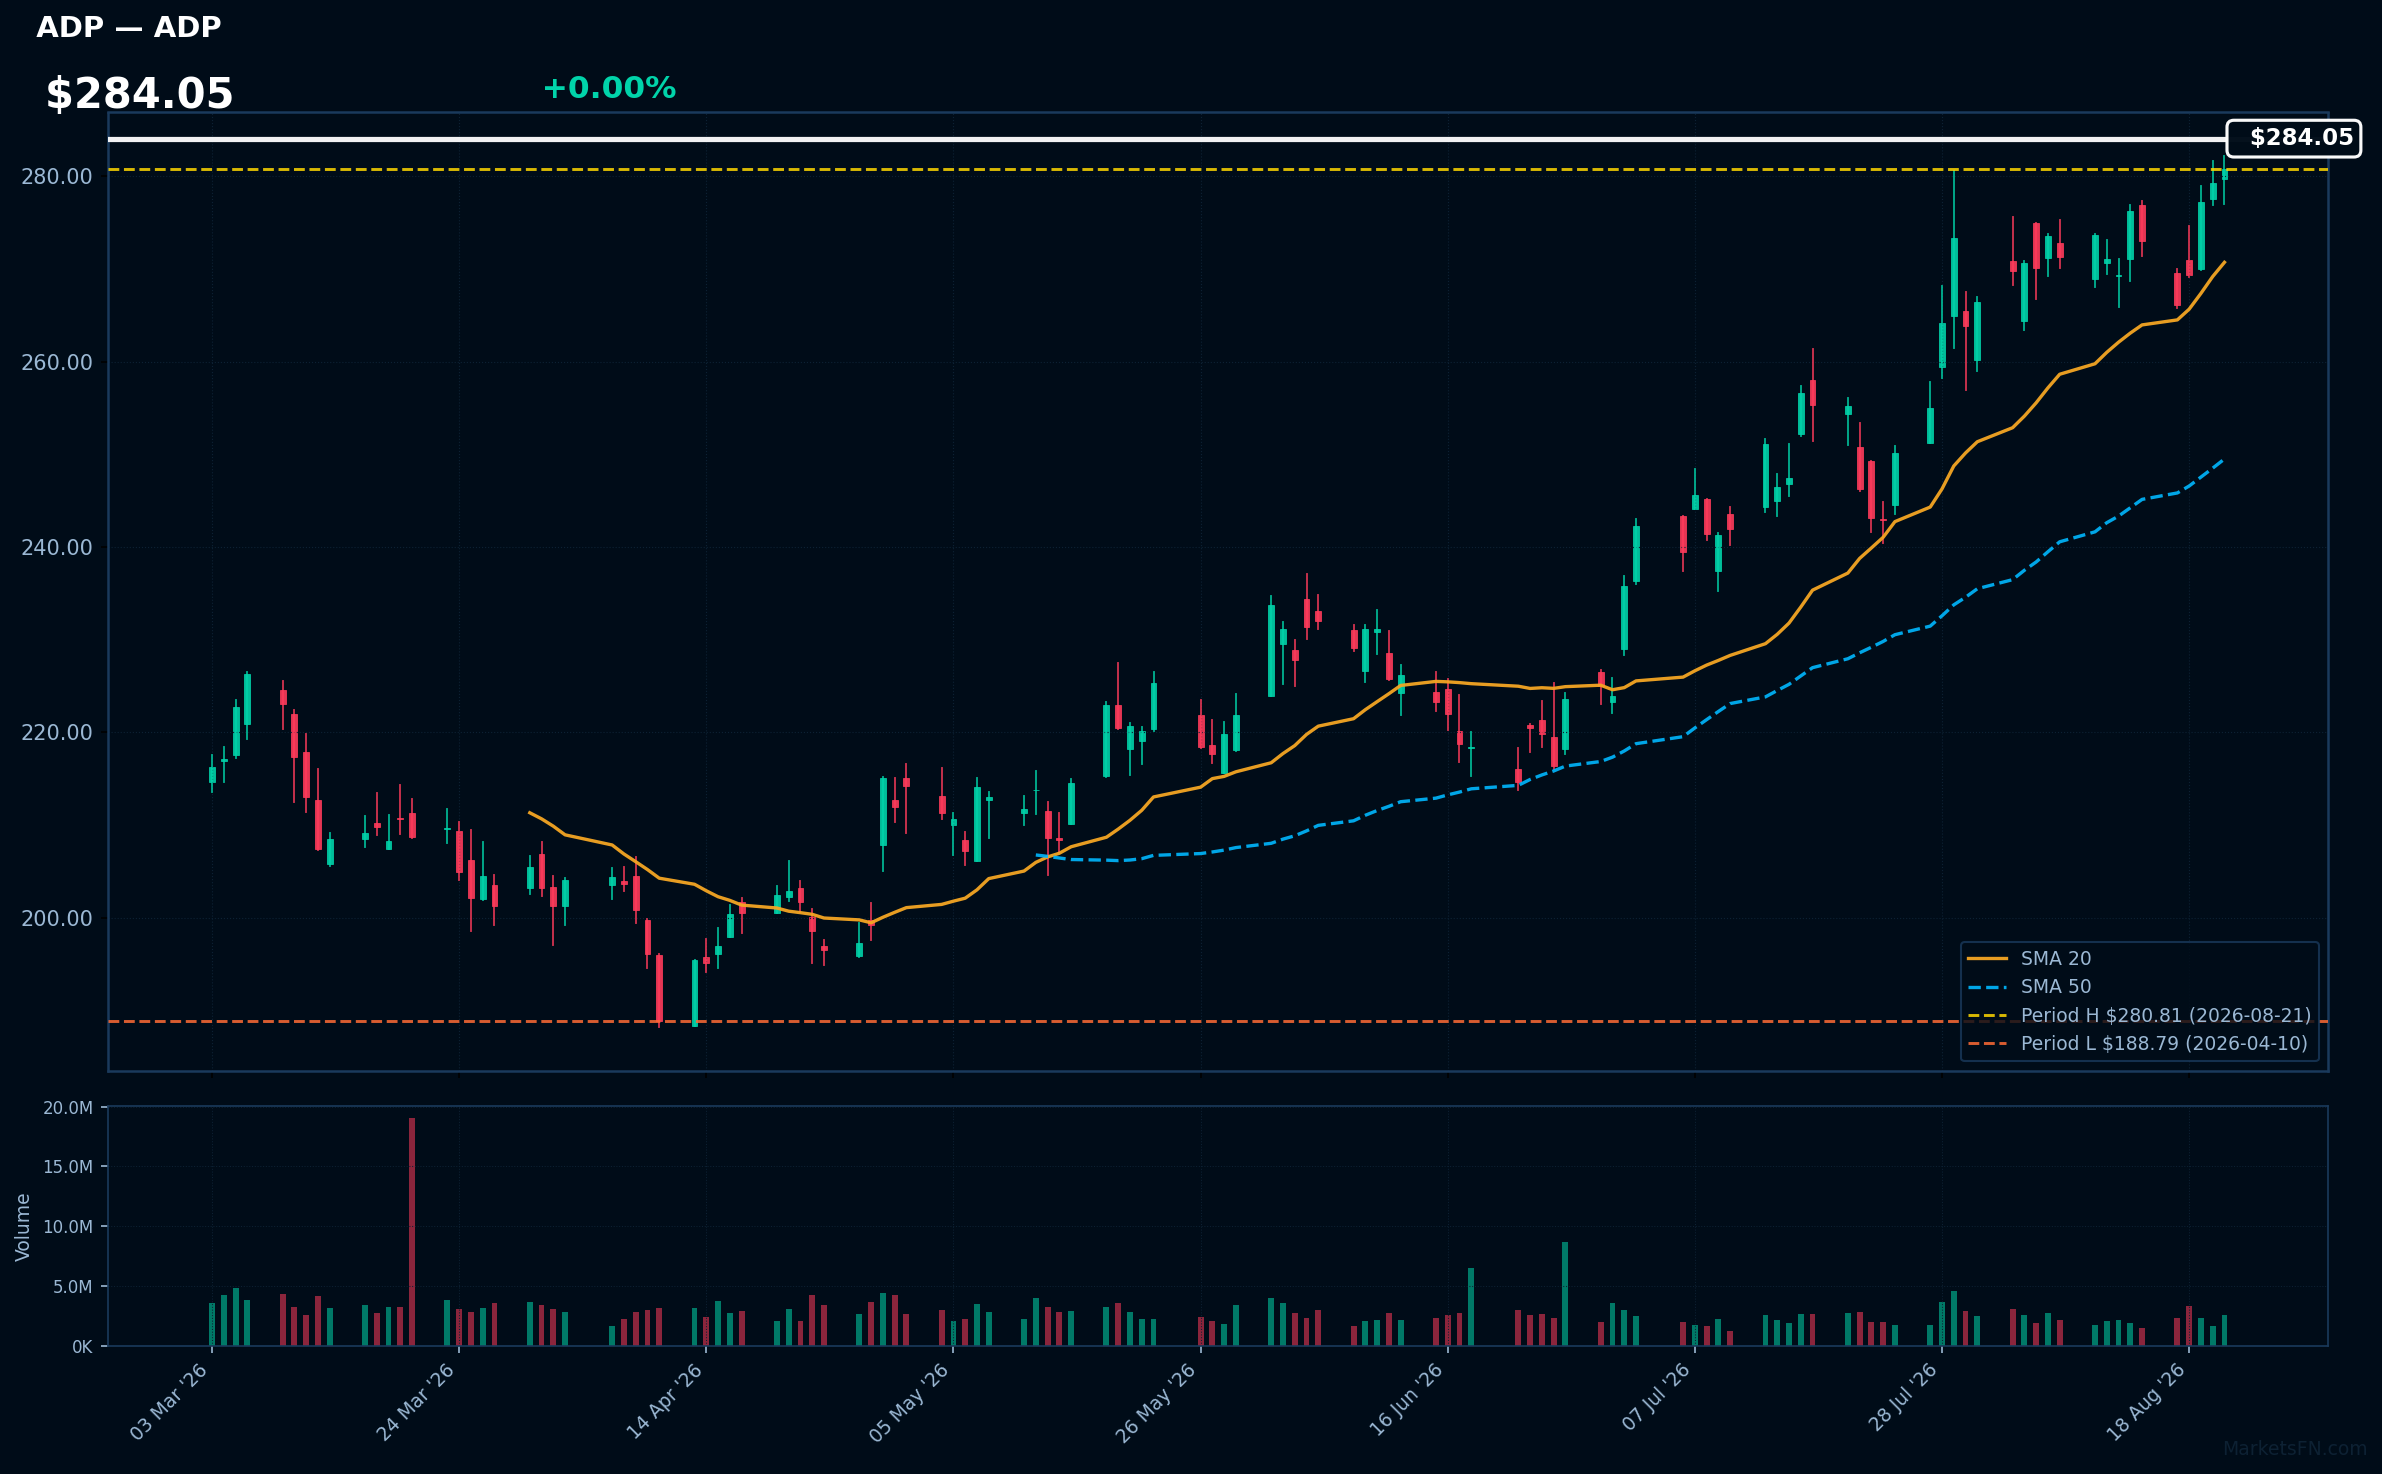Click the 240.00 price axis label

click(x=57, y=548)
